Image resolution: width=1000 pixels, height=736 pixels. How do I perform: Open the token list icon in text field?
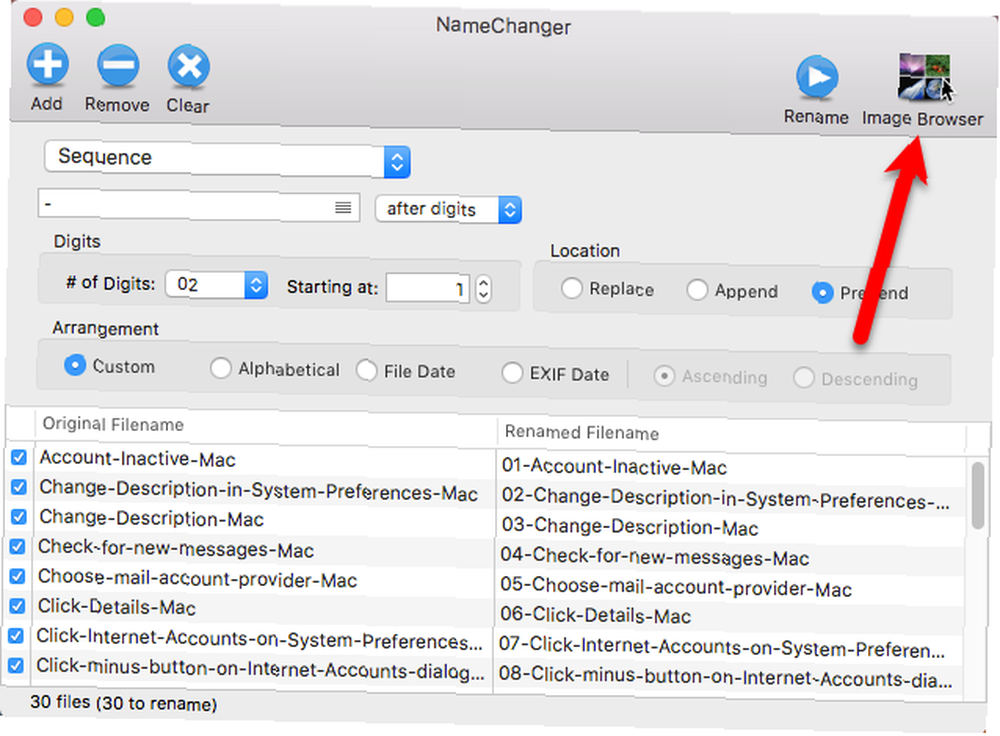pos(343,207)
